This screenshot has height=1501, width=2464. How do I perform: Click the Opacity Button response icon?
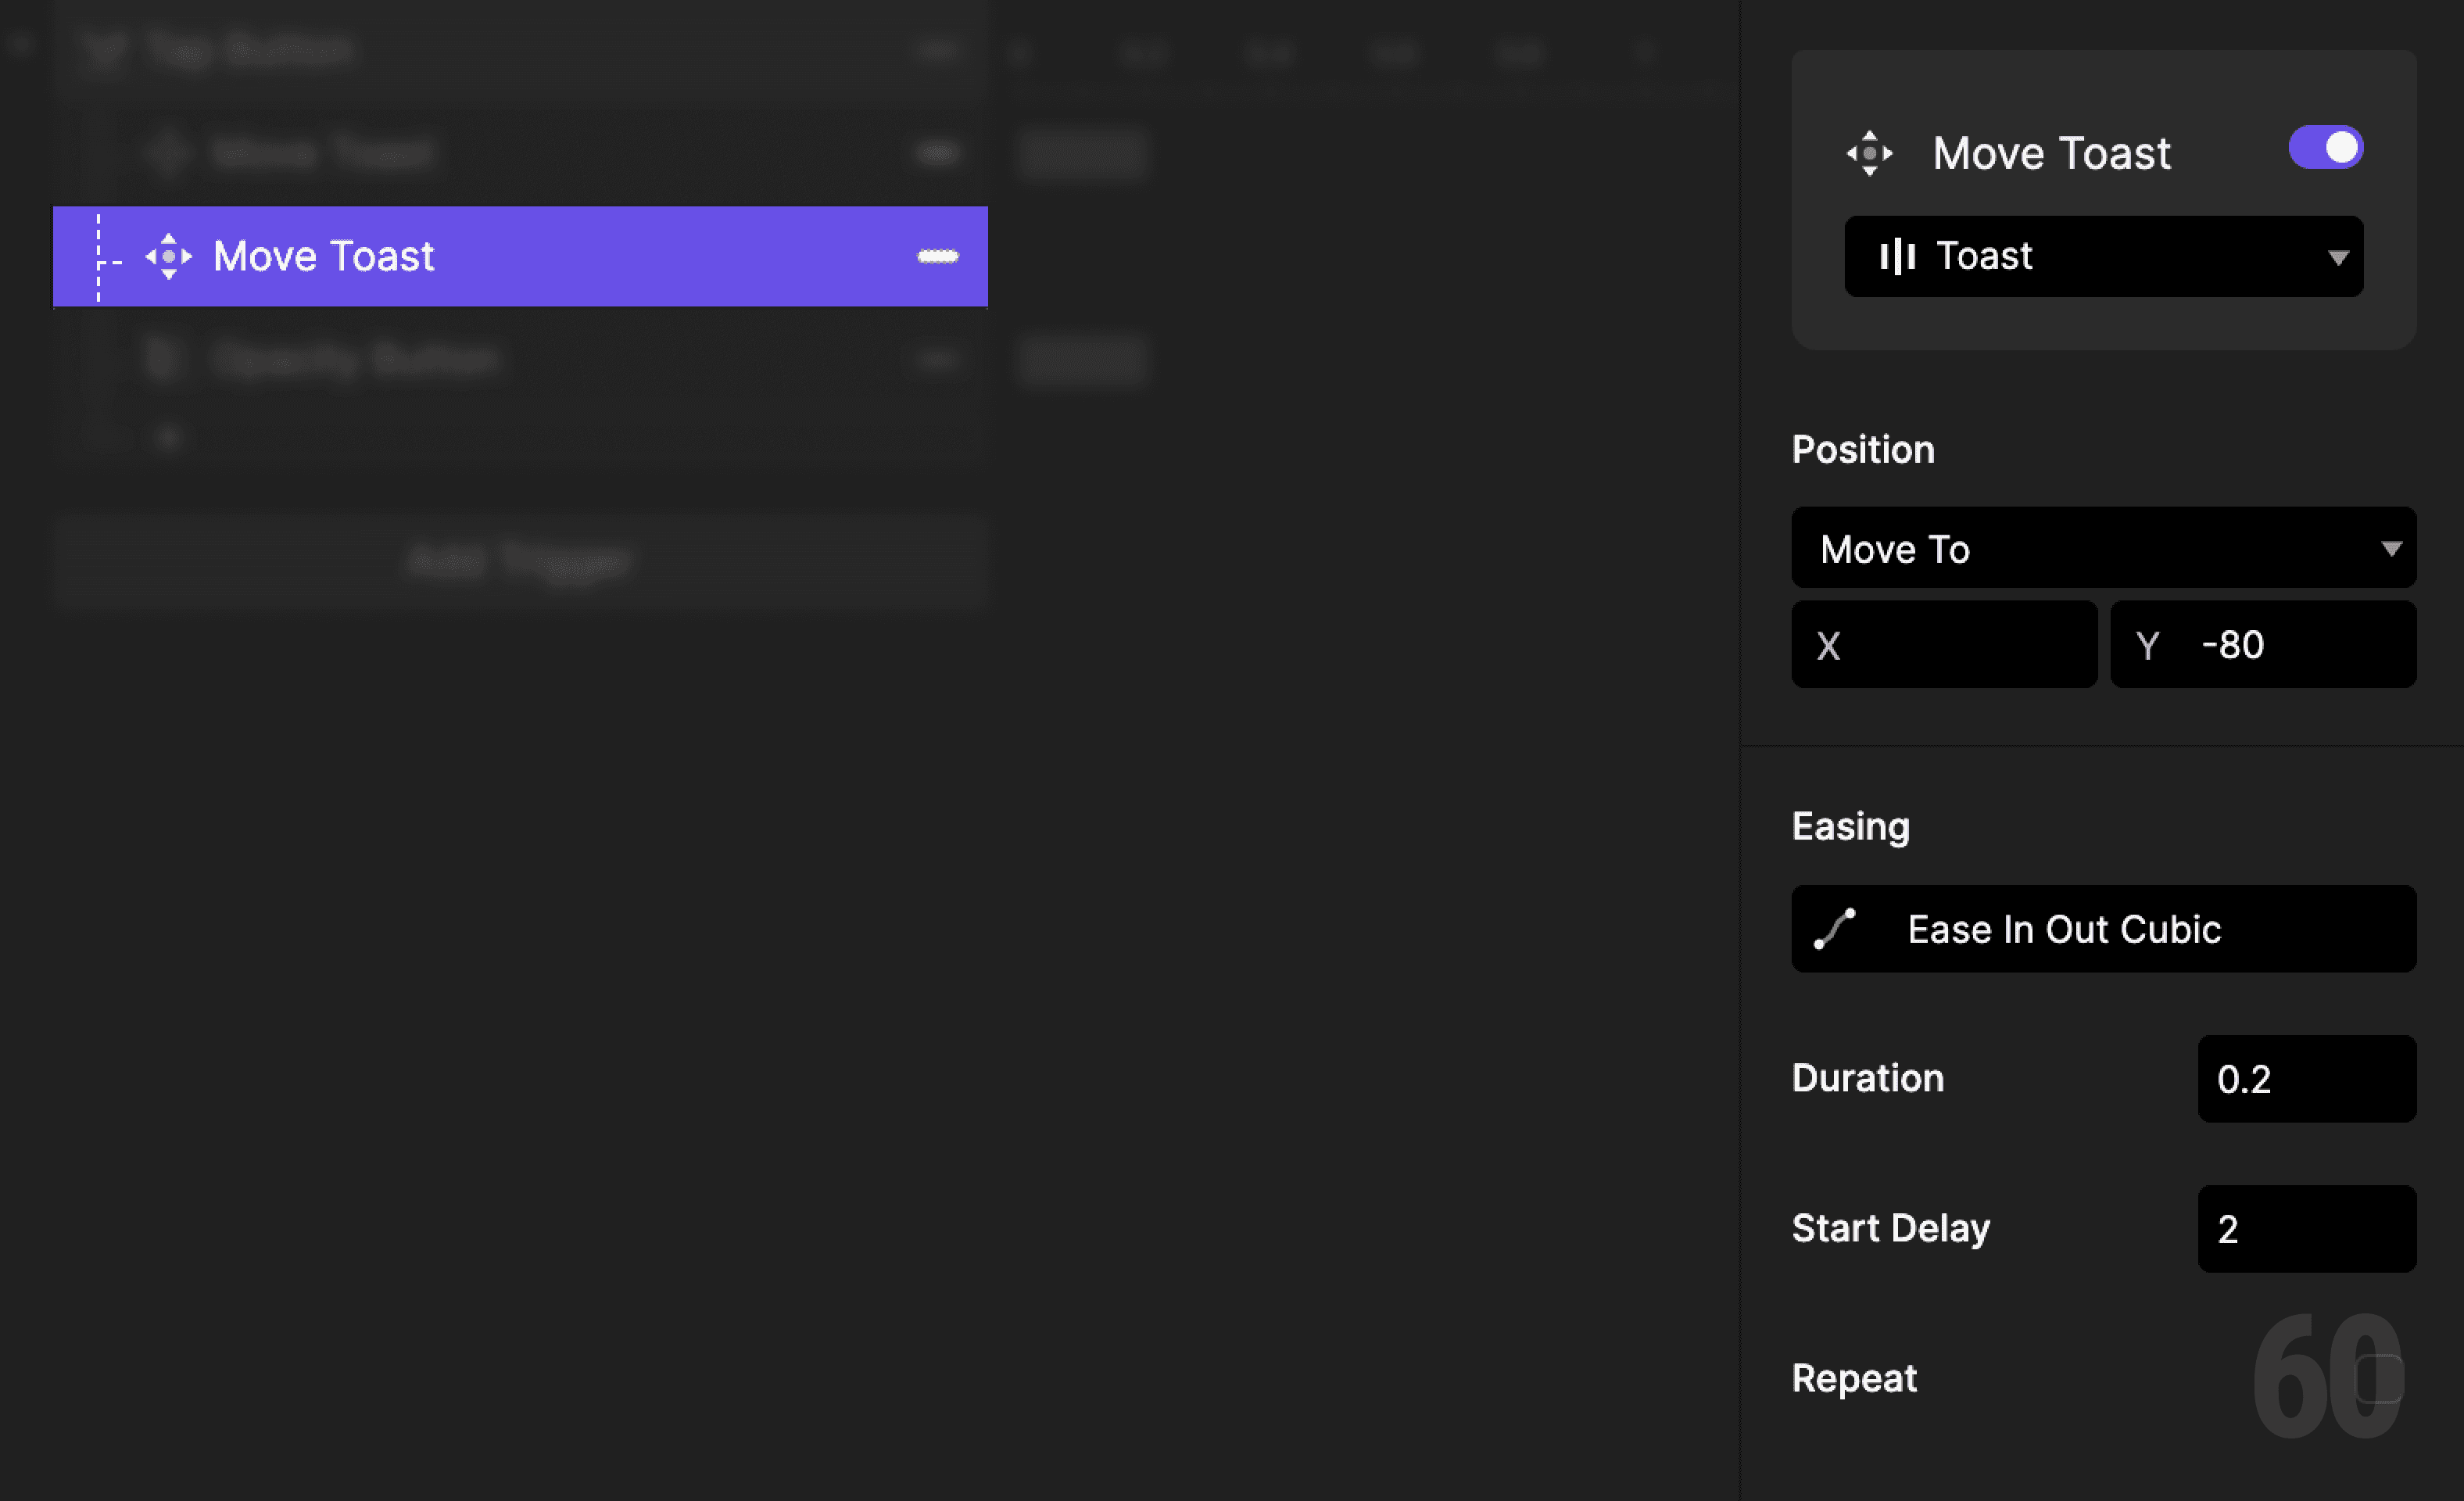[x=165, y=359]
